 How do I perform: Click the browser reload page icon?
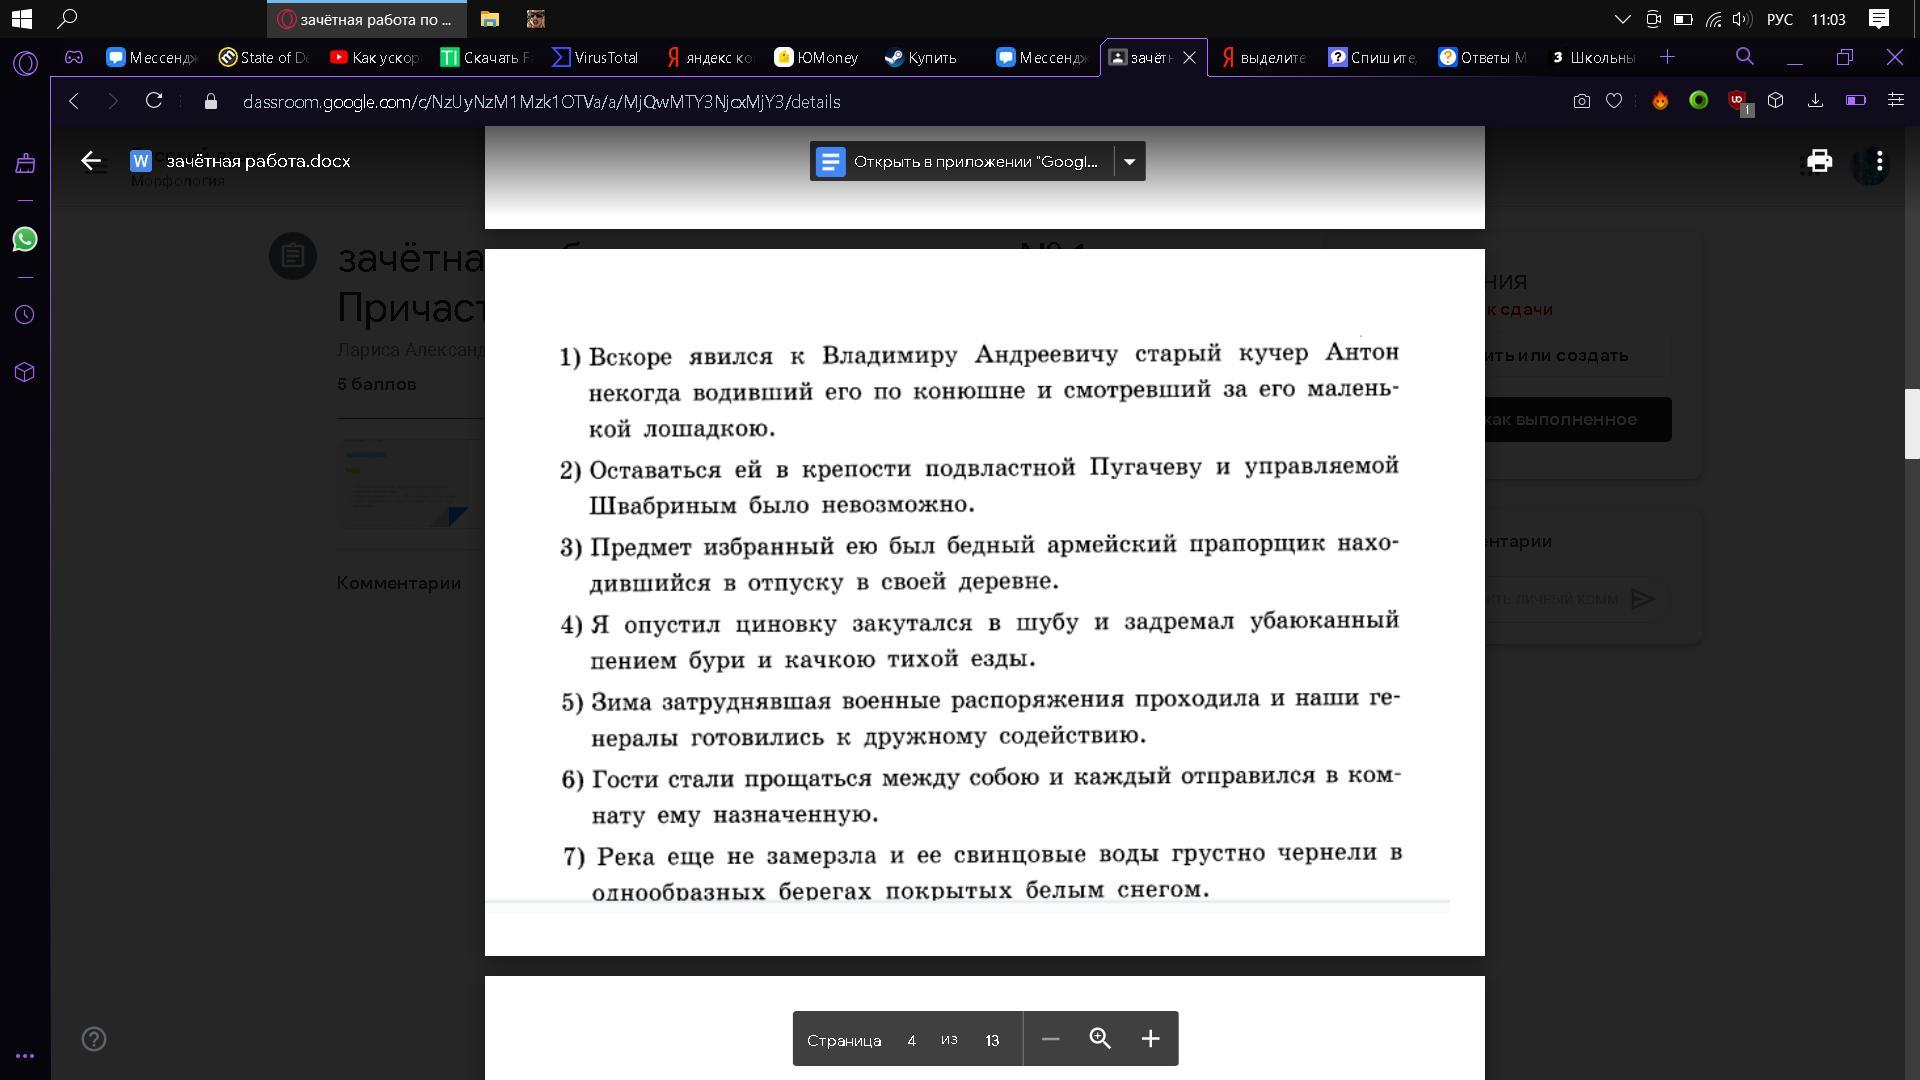[153, 101]
